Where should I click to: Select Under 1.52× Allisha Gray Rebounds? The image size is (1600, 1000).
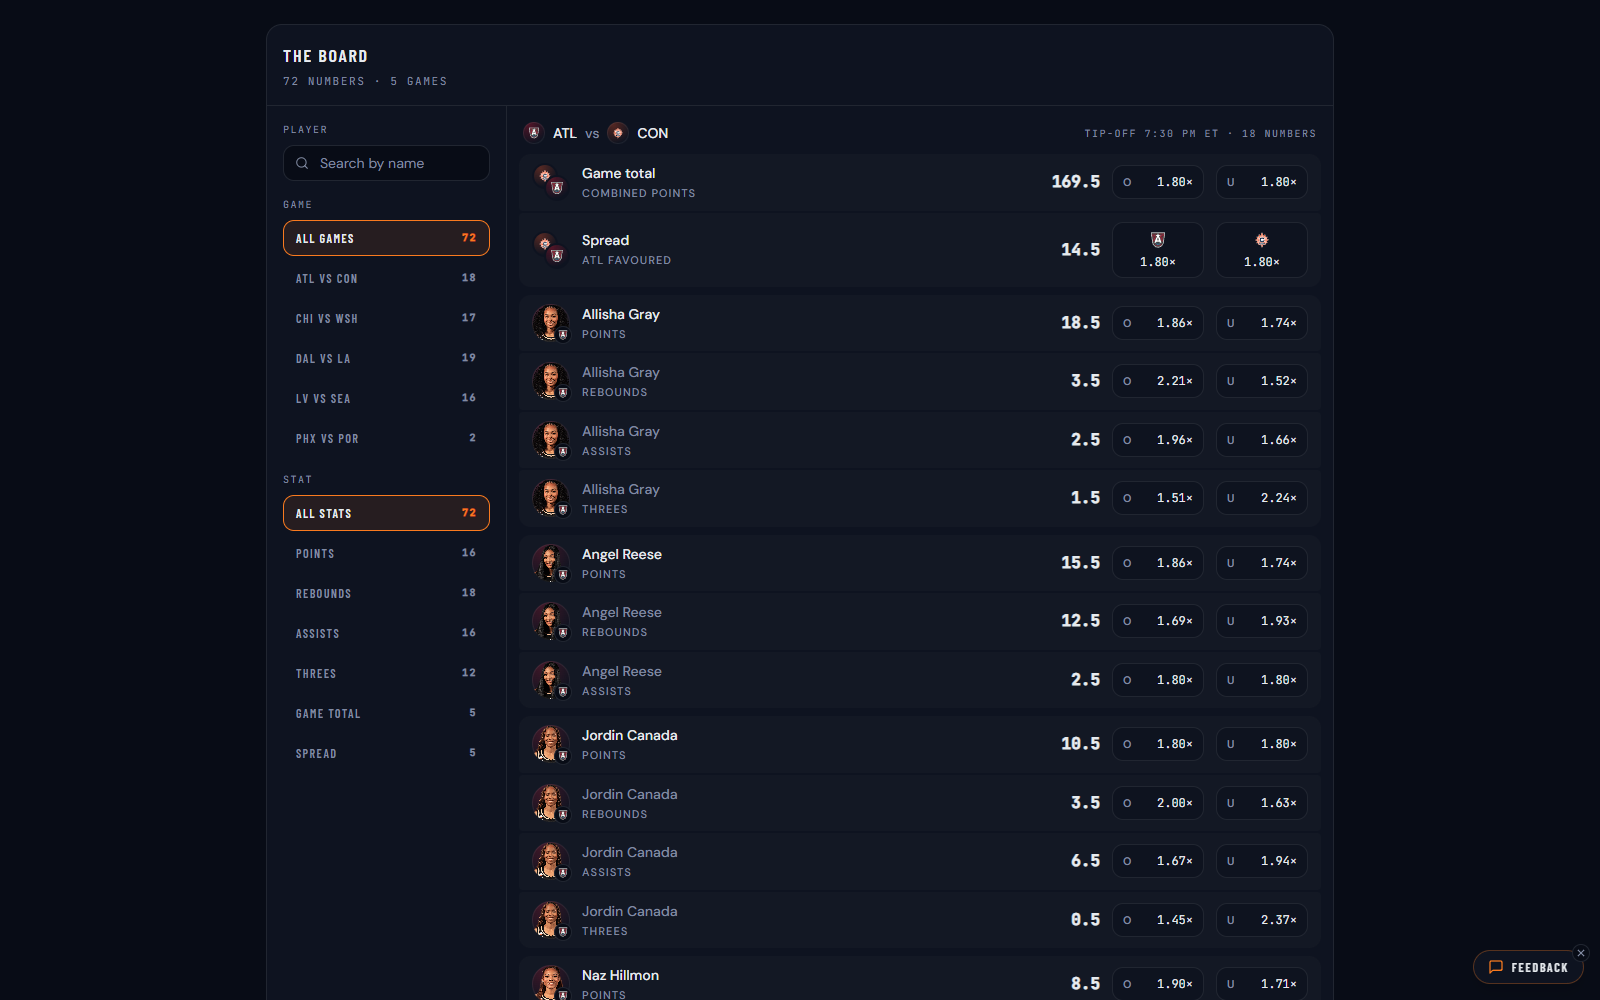point(1262,381)
